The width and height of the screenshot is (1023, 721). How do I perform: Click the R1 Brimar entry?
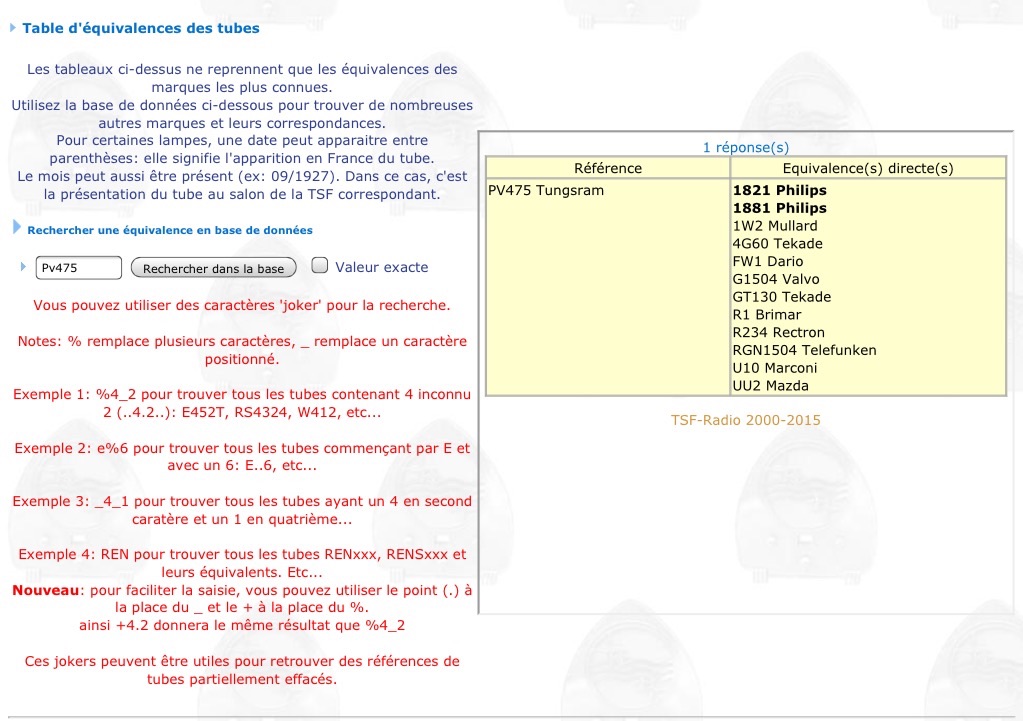pos(767,314)
